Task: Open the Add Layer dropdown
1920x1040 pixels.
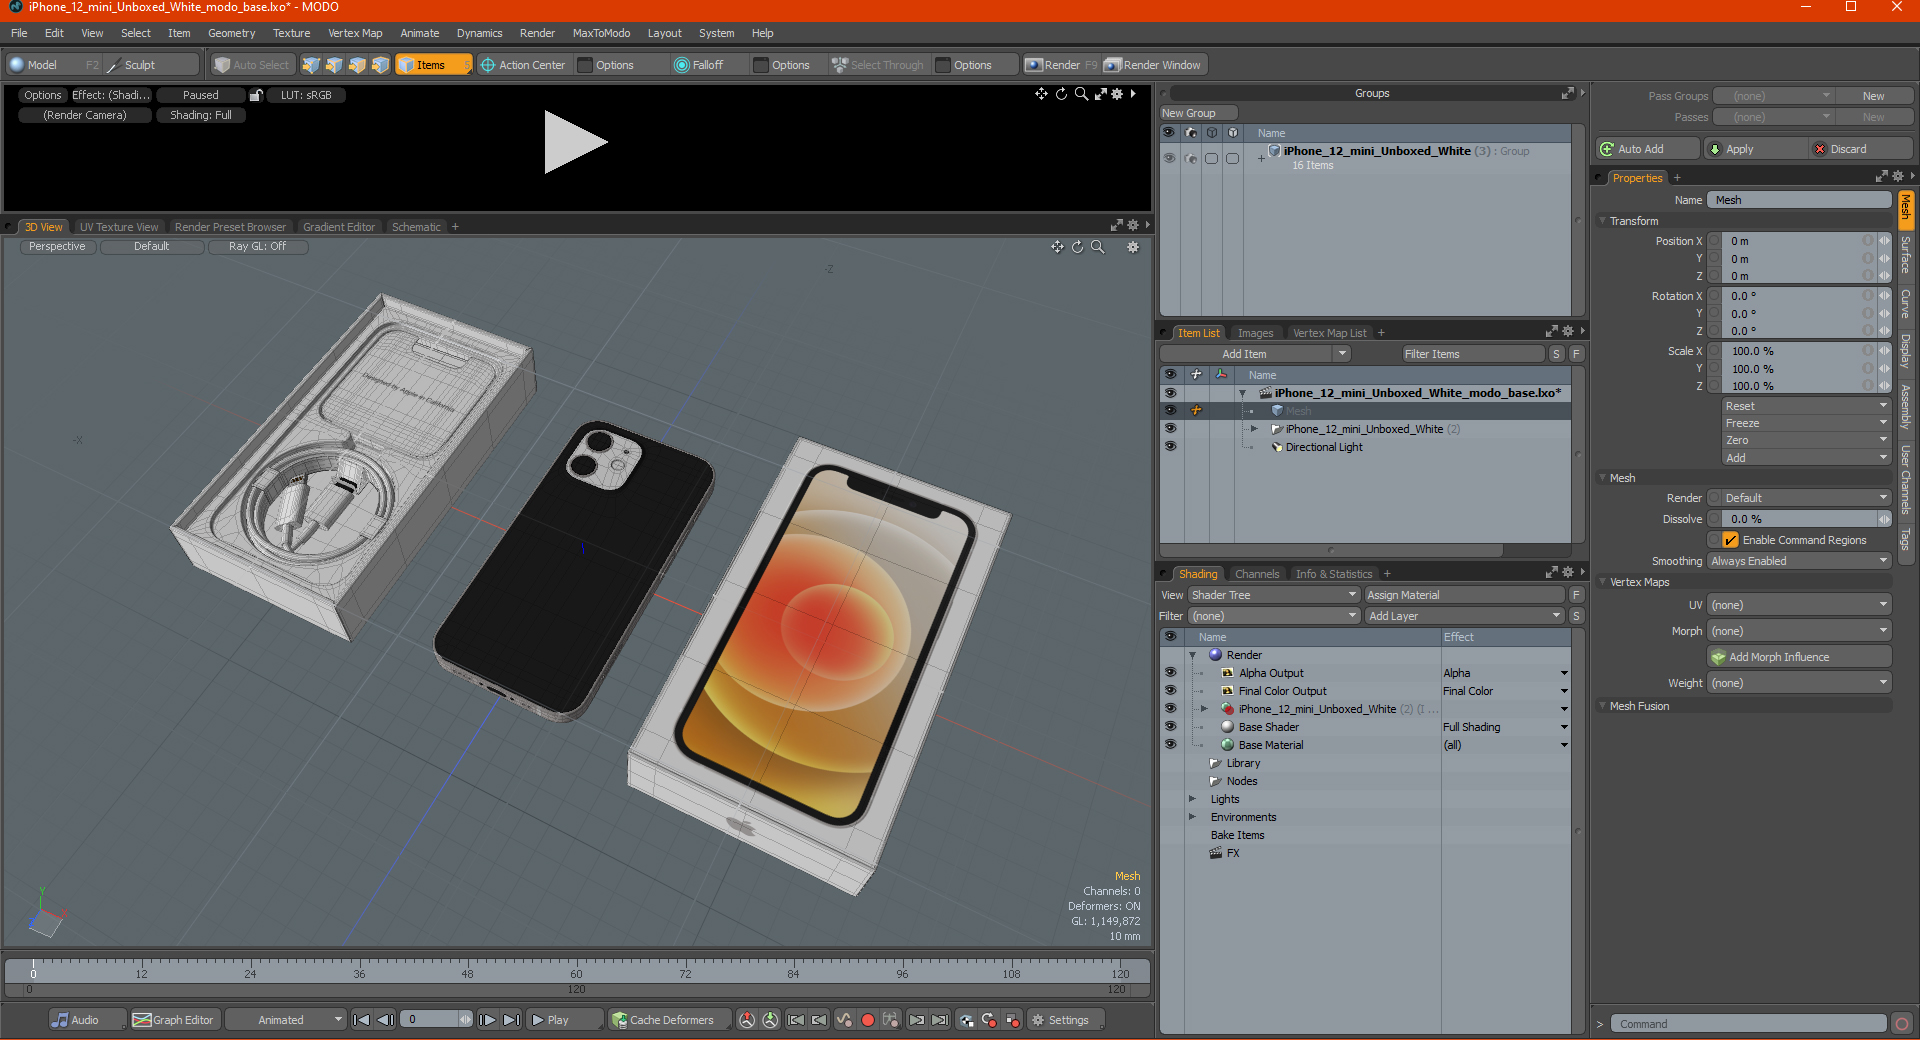Action: coord(1465,616)
